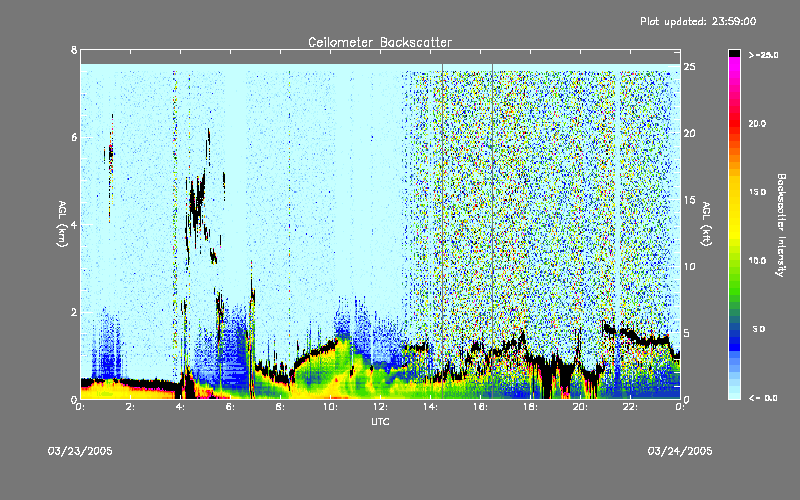Click the '5' tick on the kft axis
Viewport: 800px width, 500px height.
tap(687, 333)
